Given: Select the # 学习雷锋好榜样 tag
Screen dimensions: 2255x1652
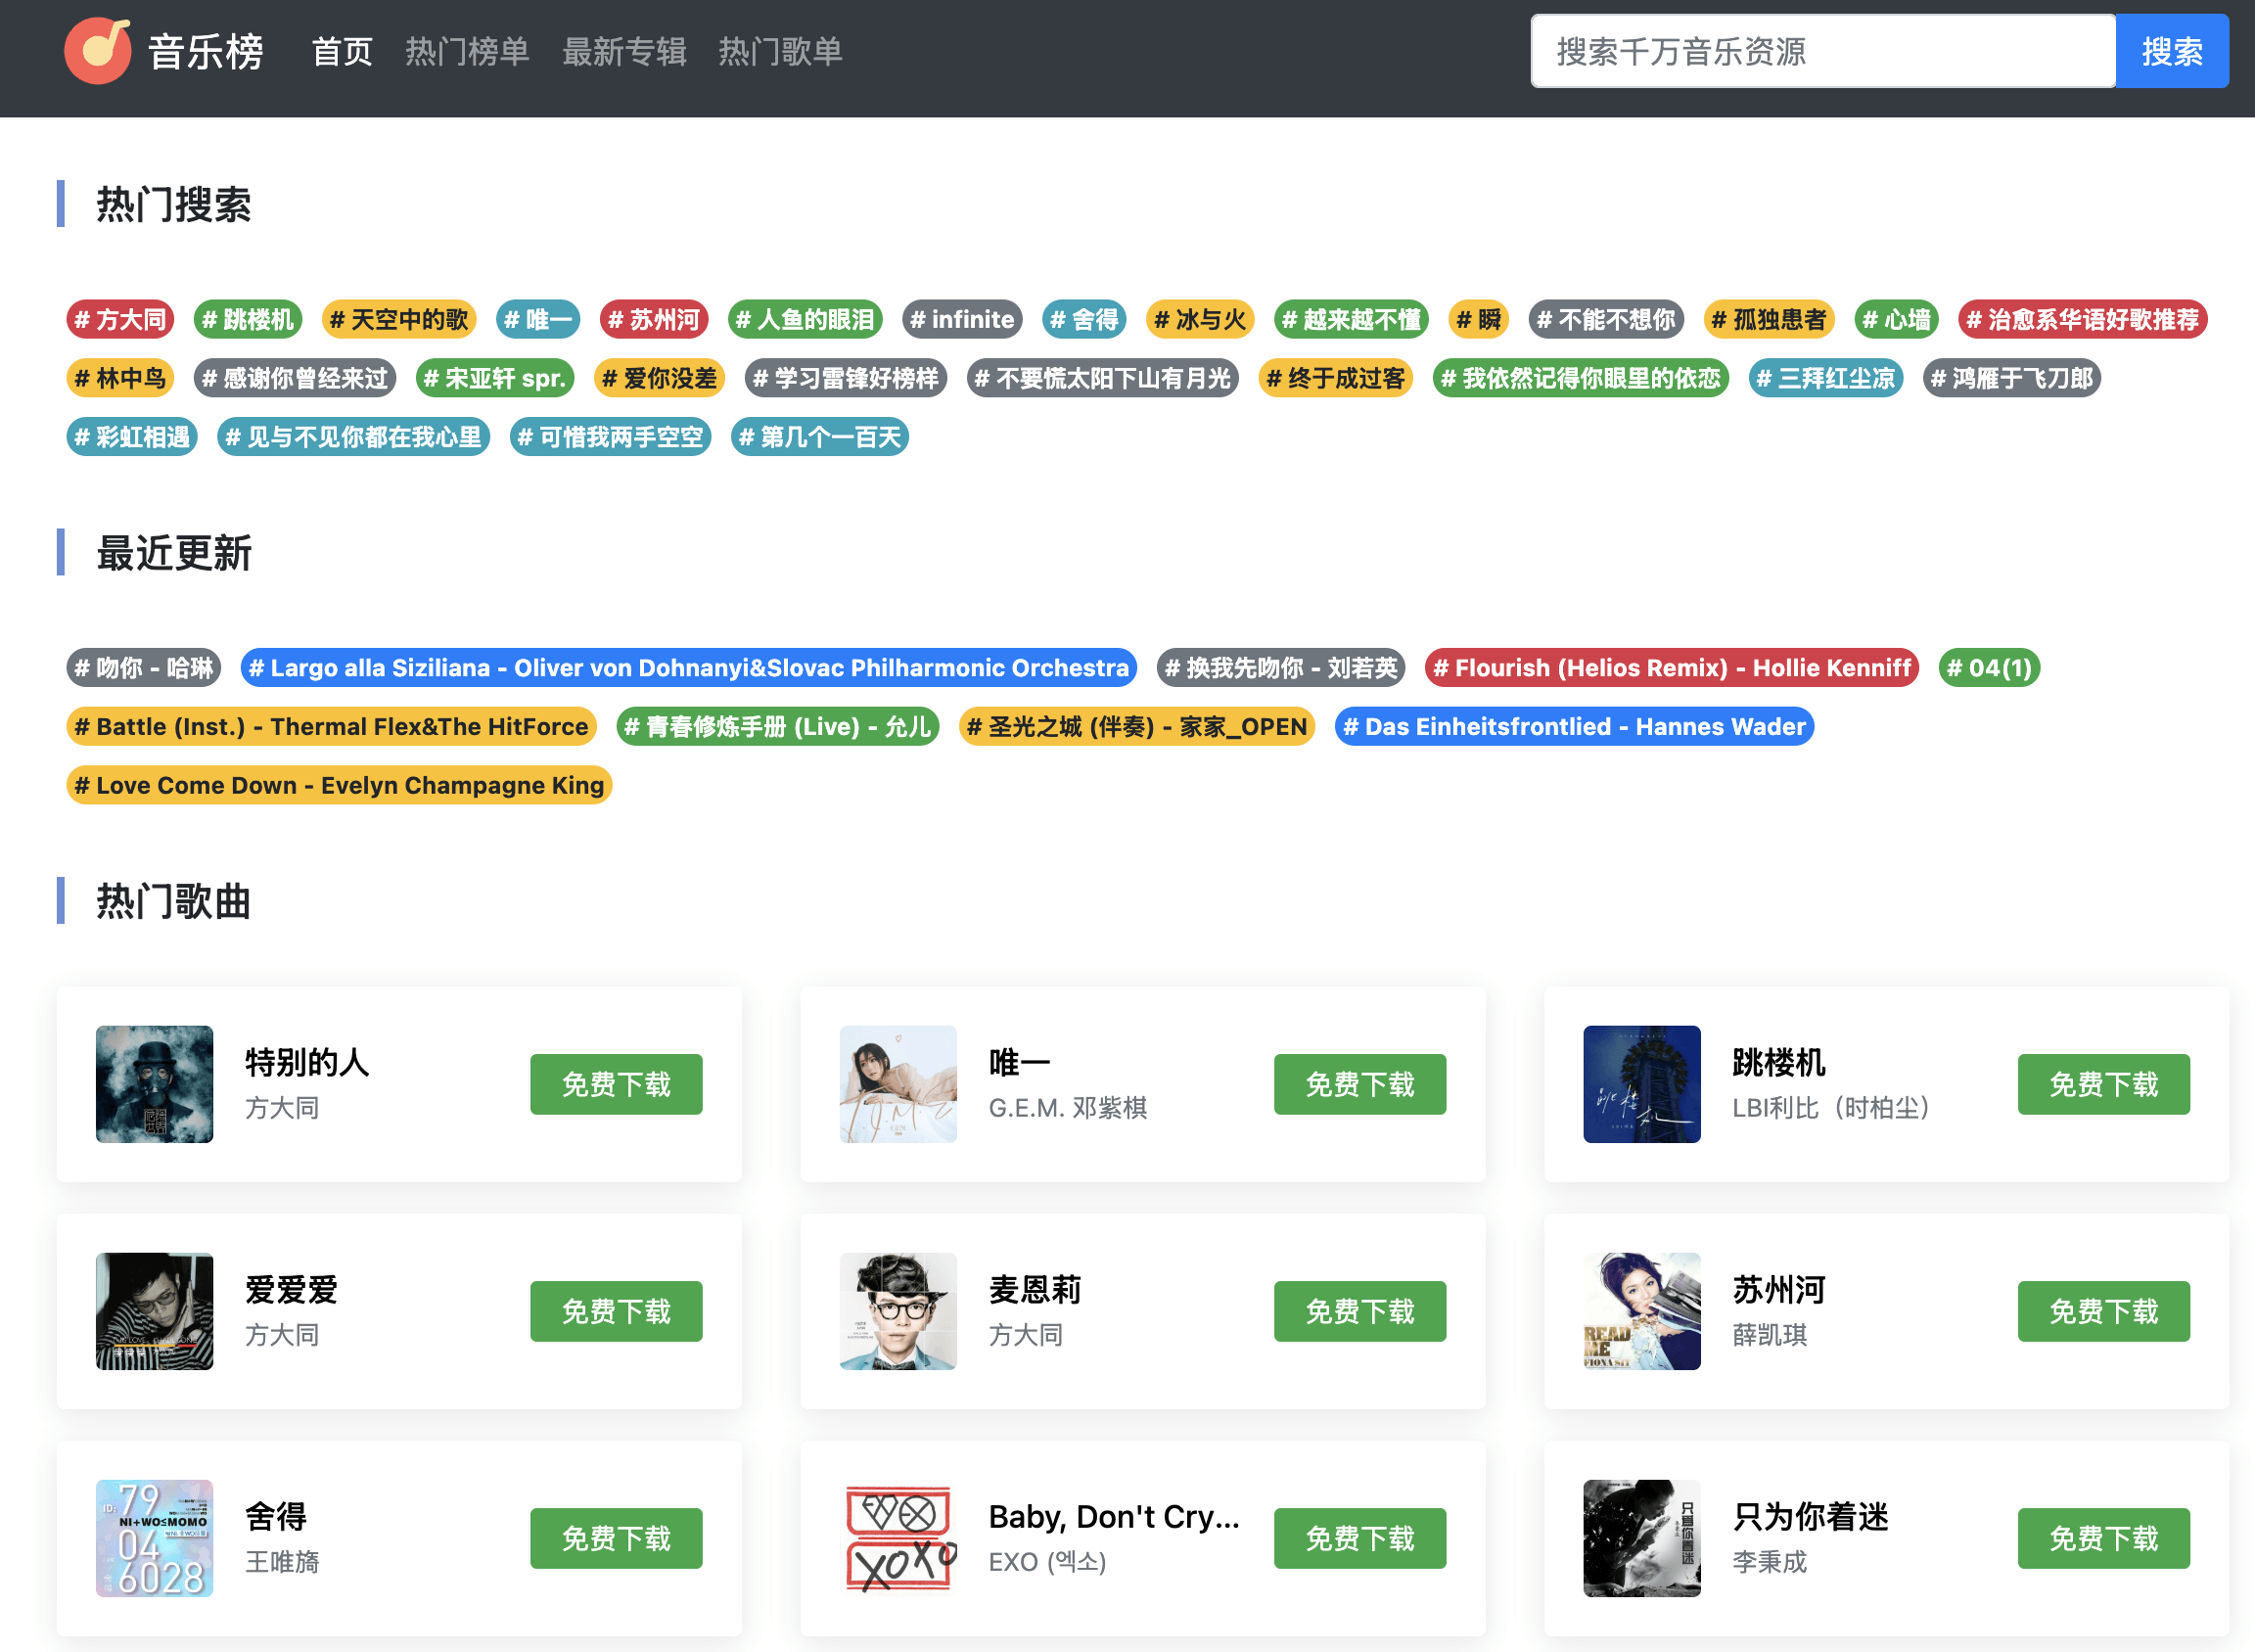Looking at the screenshot, I should (x=846, y=378).
